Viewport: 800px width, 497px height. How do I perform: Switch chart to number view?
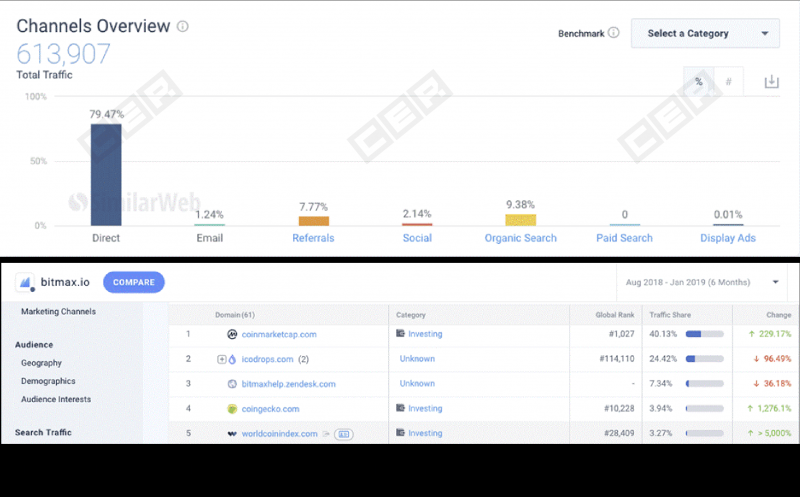[x=729, y=82]
